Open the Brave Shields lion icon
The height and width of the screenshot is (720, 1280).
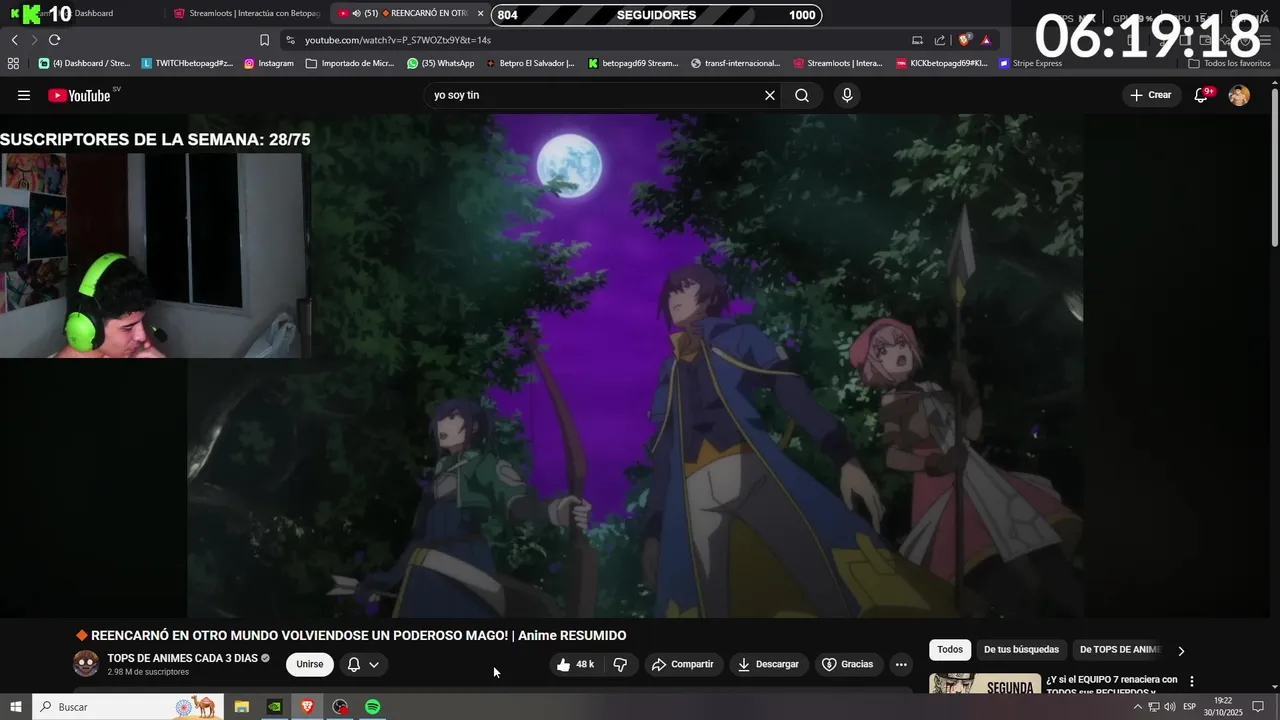(x=964, y=40)
